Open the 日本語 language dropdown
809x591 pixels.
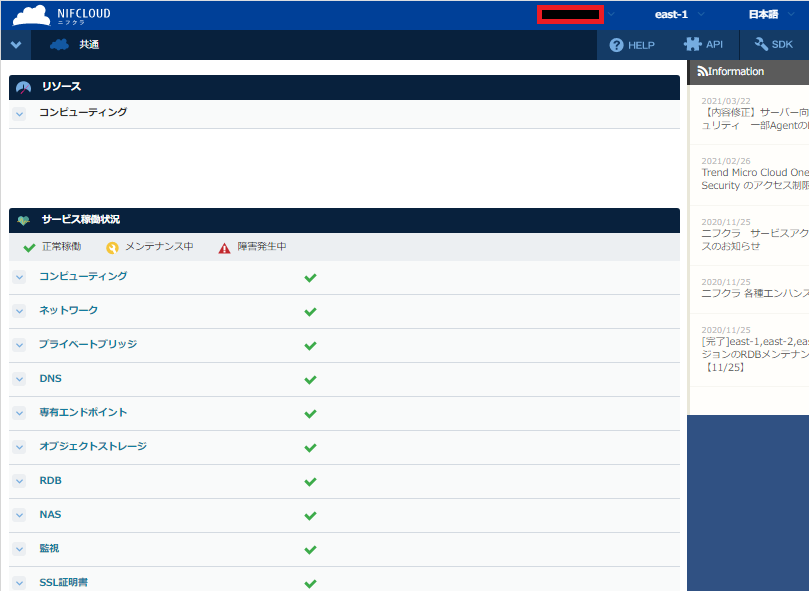pos(770,15)
